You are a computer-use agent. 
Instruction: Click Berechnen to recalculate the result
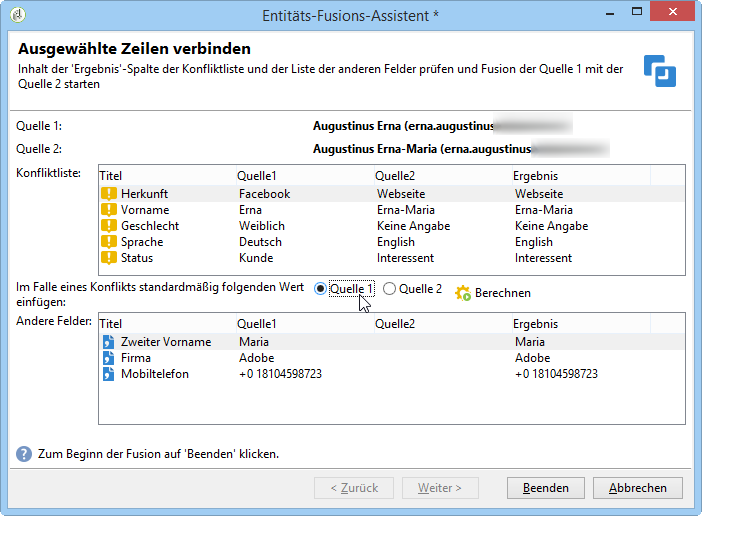[x=493, y=293]
